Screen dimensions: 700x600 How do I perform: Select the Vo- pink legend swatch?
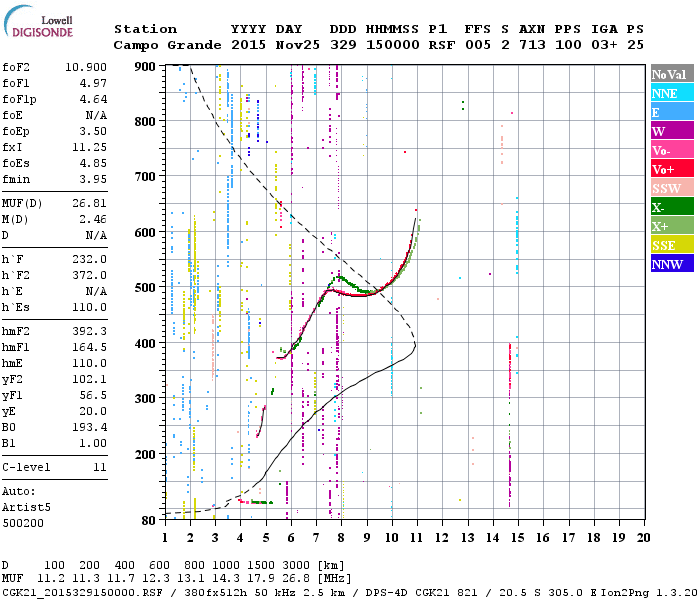coord(672,150)
